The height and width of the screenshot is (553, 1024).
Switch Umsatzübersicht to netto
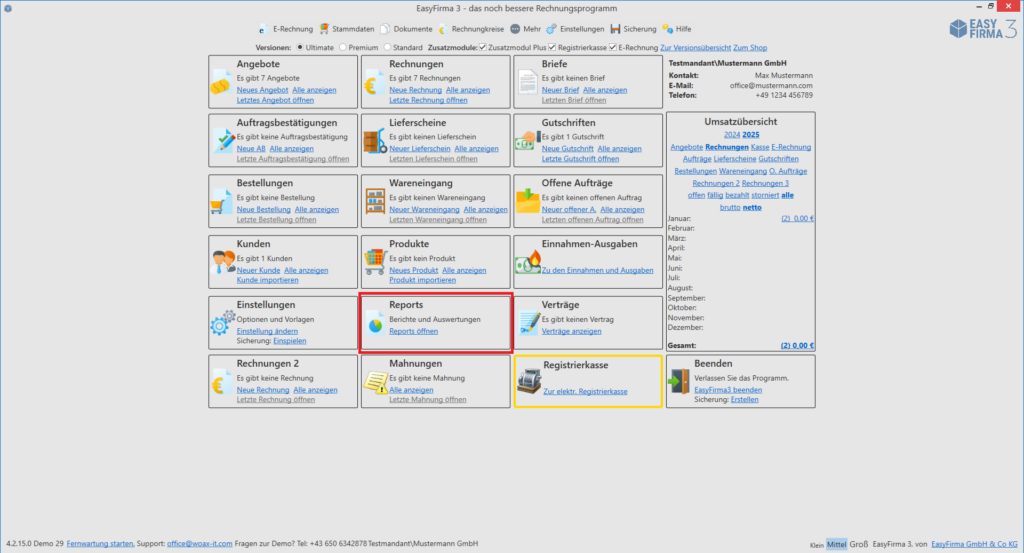pyautogui.click(x=752, y=207)
